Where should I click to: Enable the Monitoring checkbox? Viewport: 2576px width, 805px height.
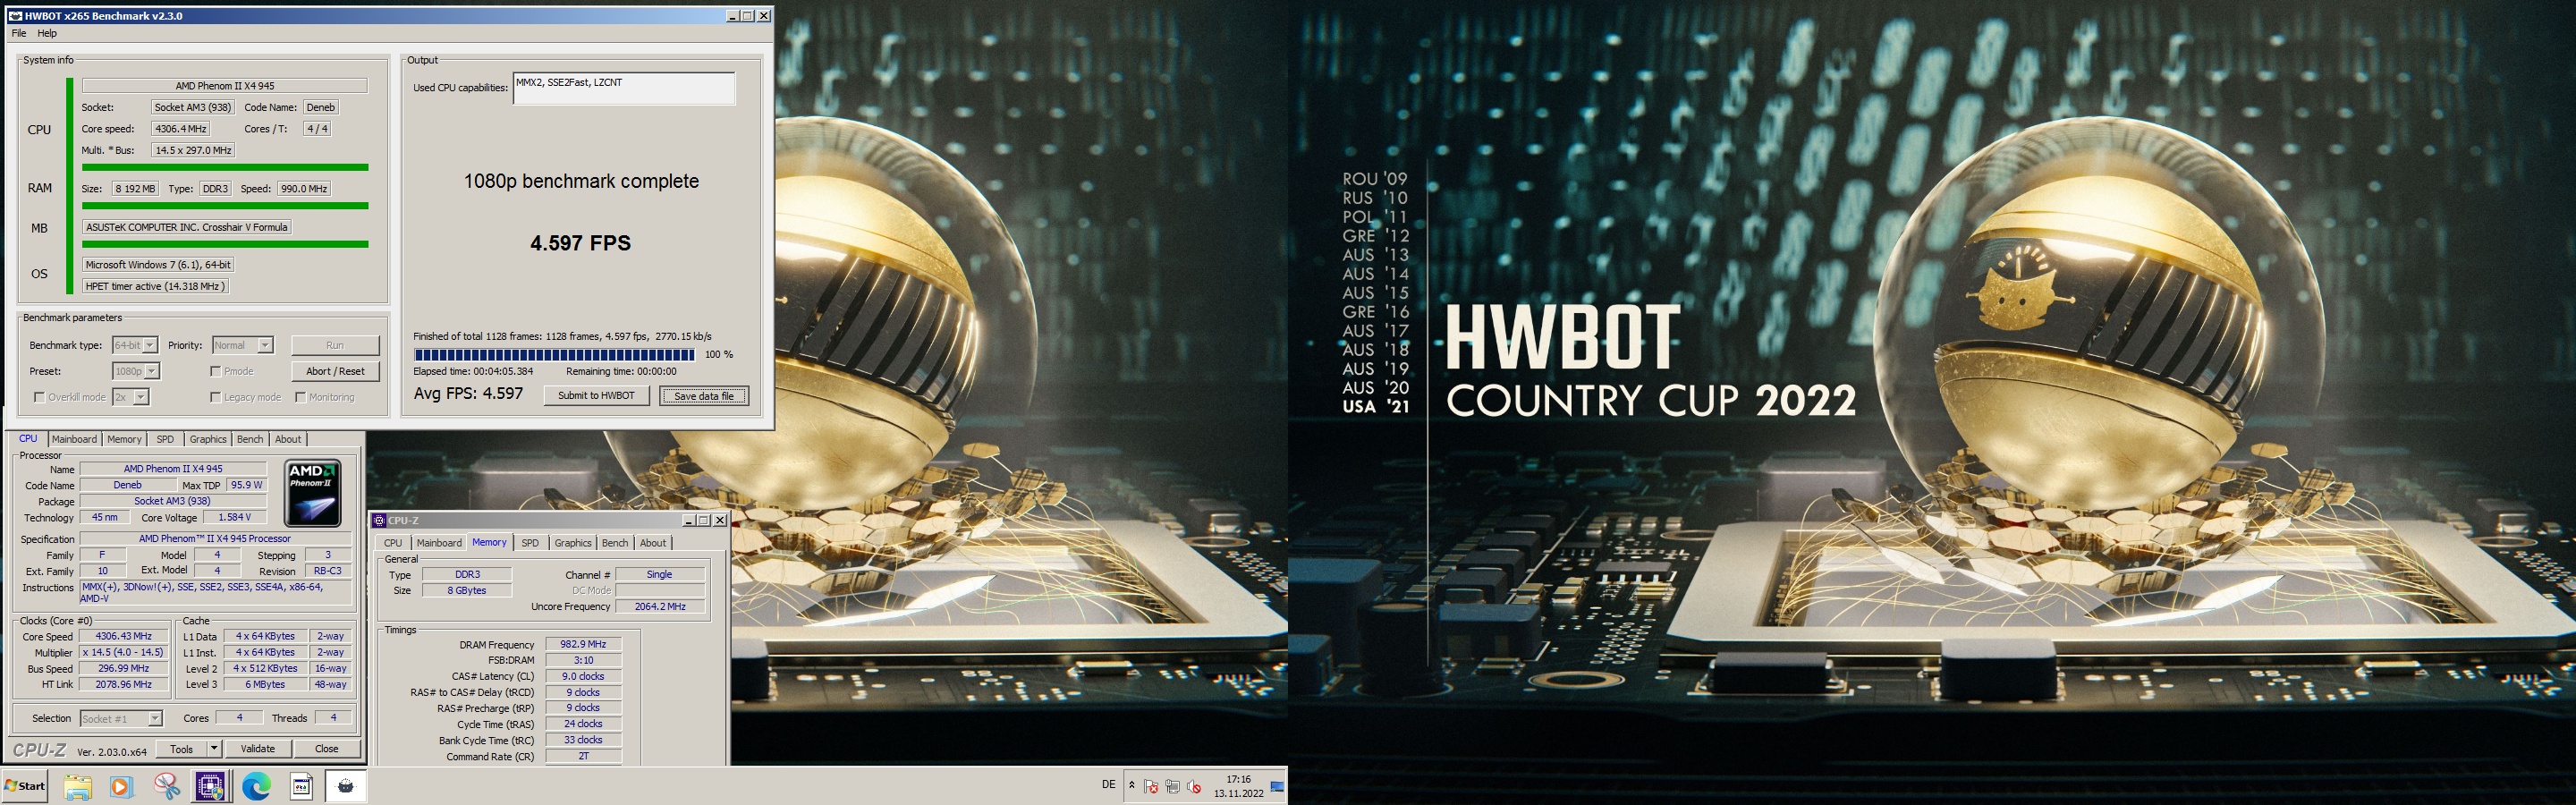[x=300, y=397]
